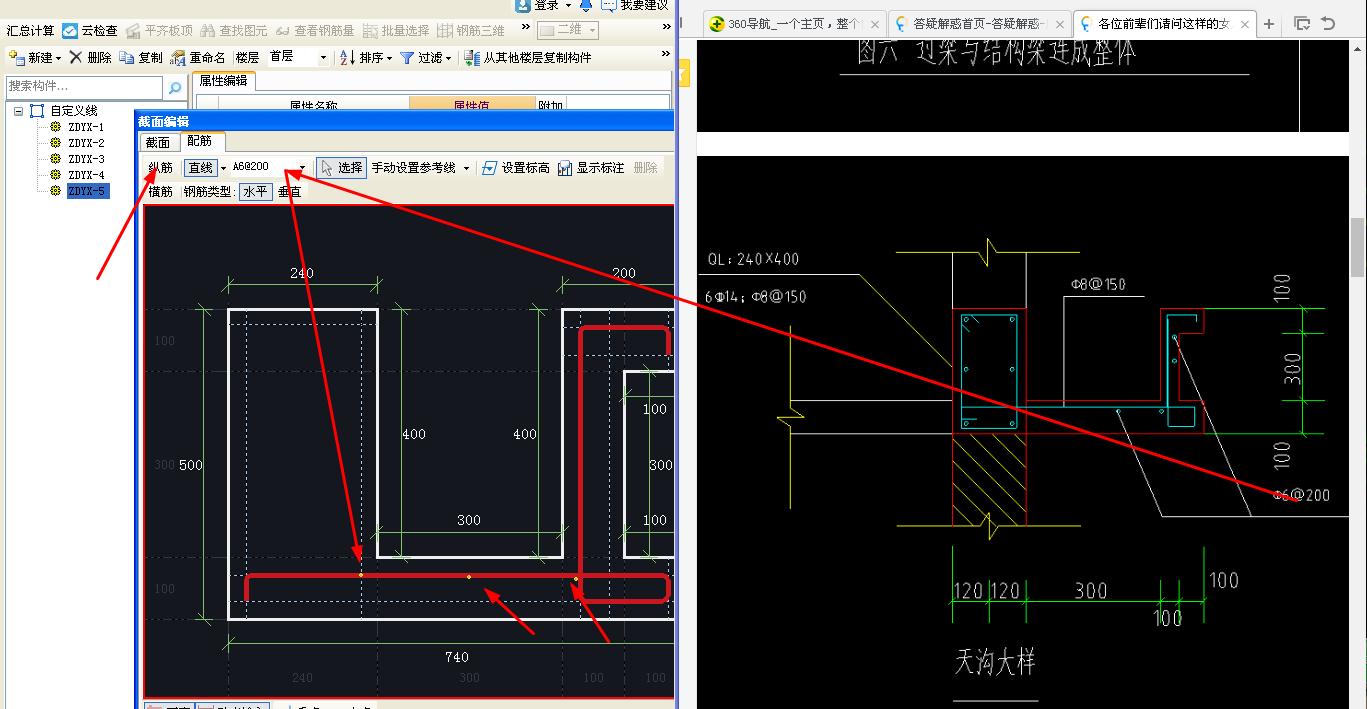The image size is (1367, 709).
Task: Click the notification bell icon
Action: 585,5
